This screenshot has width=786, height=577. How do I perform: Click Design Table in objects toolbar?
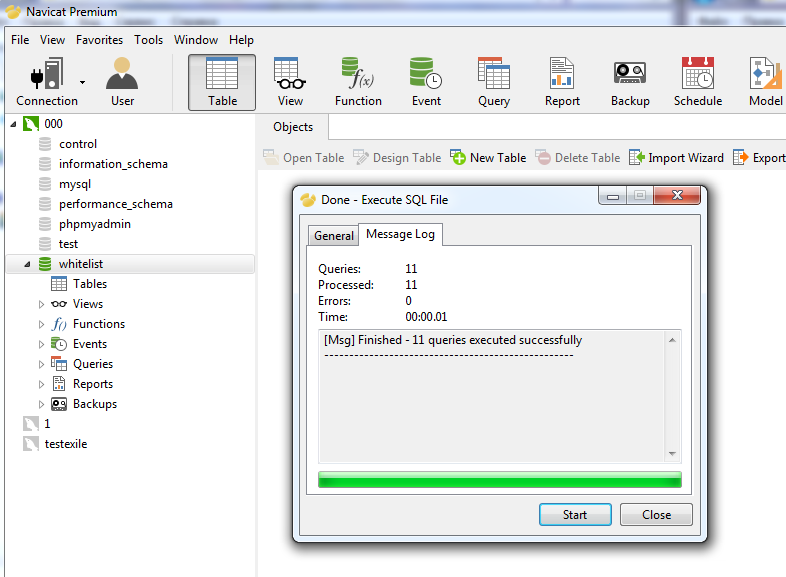pos(397,157)
